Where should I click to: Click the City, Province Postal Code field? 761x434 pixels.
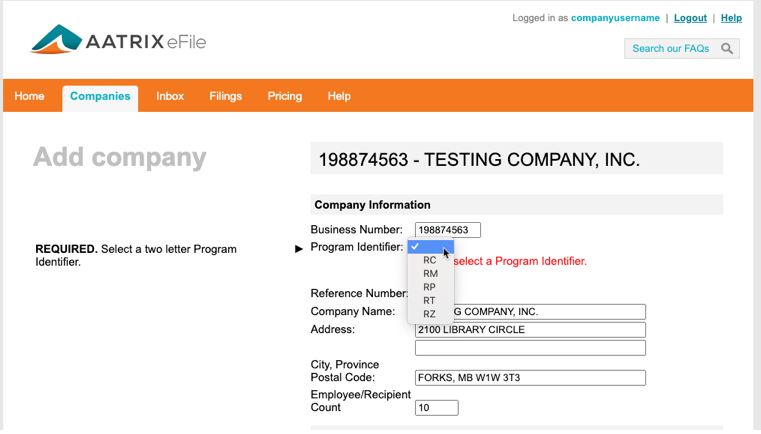click(x=530, y=378)
